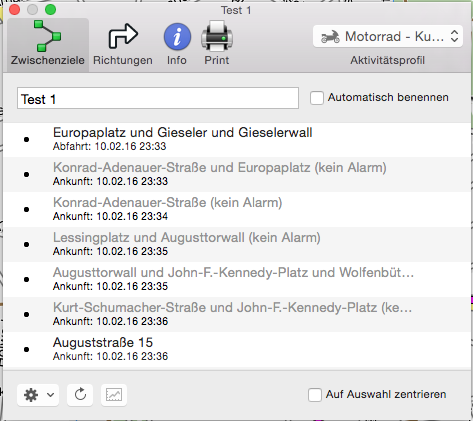This screenshot has width=473, height=421.
Task: Select Europaplatz und Gieseler waypoint row
Action: [x=237, y=140]
